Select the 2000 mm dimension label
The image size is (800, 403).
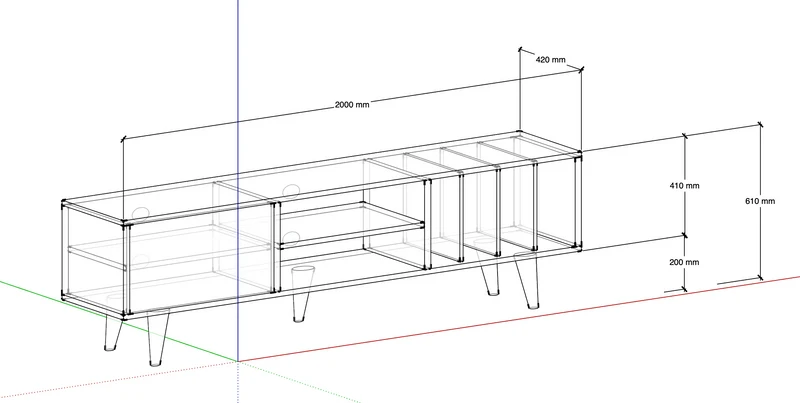[352, 105]
